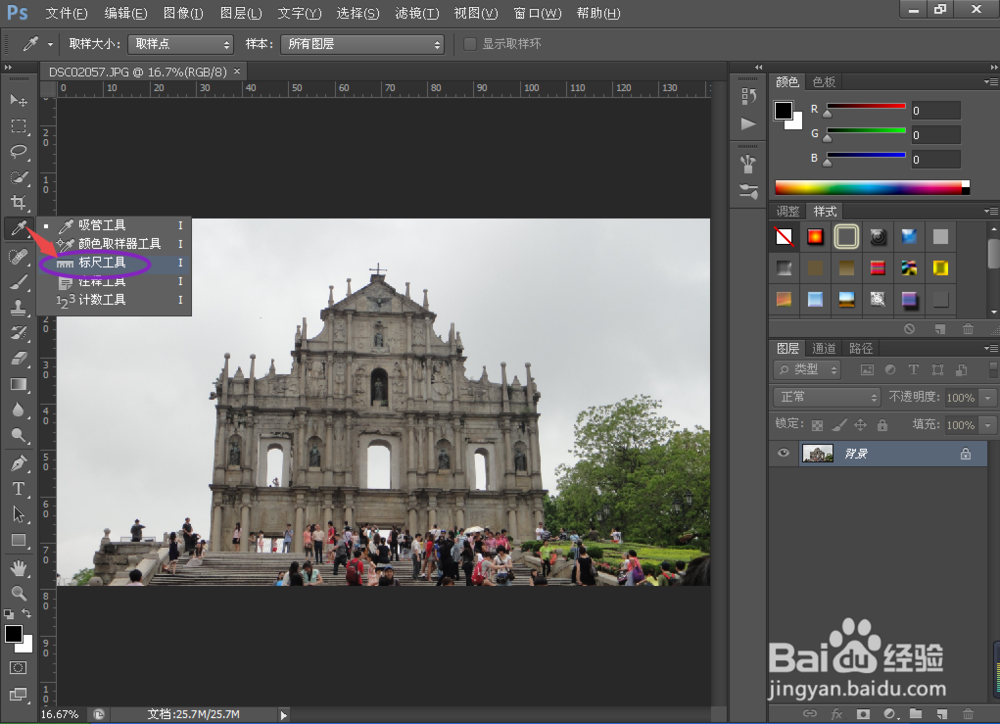Select the Pen tool
Image resolution: width=1000 pixels, height=724 pixels.
coord(18,463)
